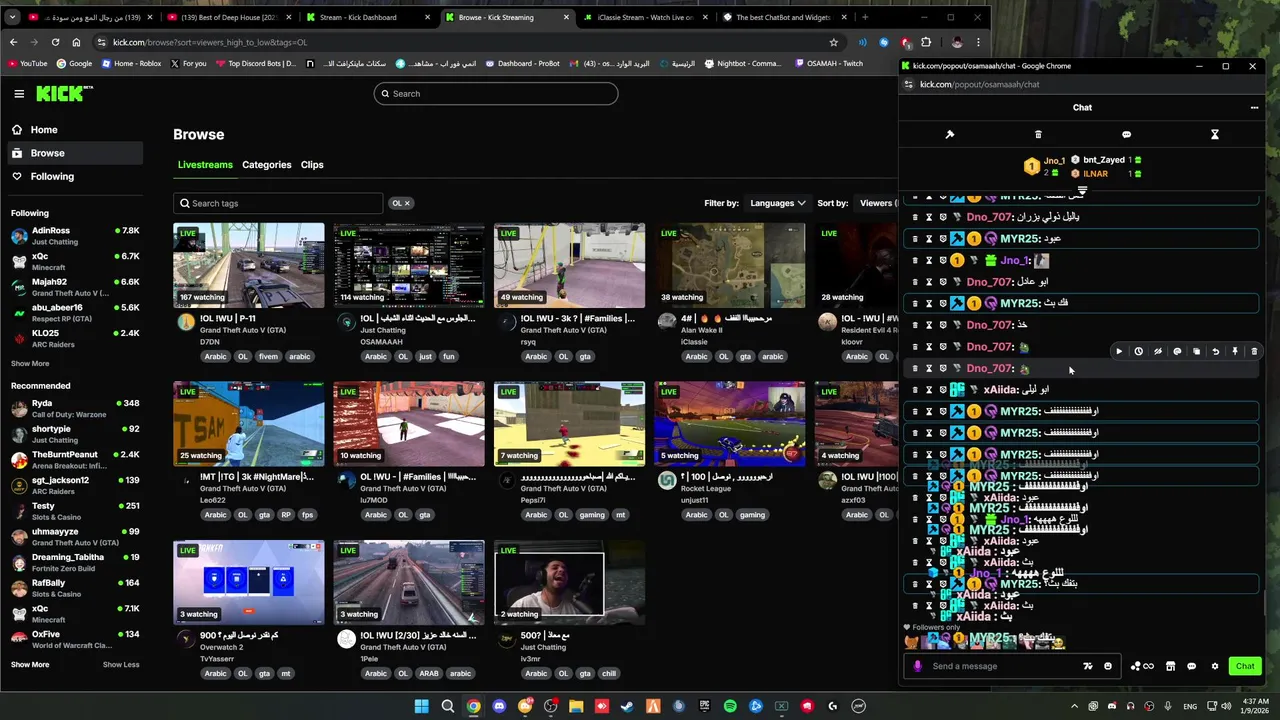Click the green KICK logo

coord(64,93)
